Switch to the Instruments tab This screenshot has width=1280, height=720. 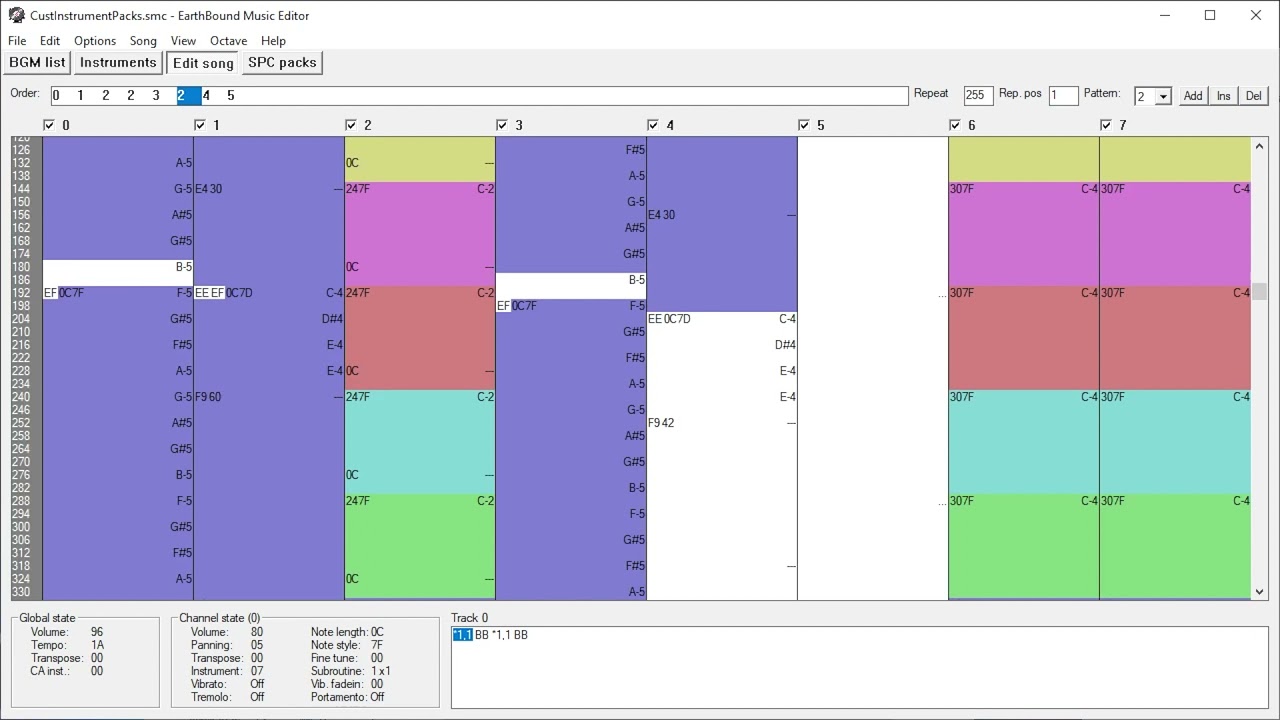click(x=118, y=62)
